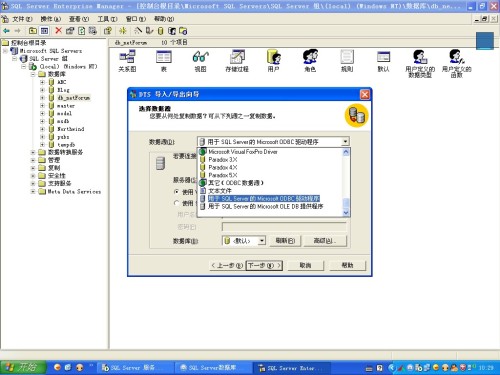500x375 pixels.
Task: Click the up-one-level folder toolbar icon
Action: coord(33,31)
